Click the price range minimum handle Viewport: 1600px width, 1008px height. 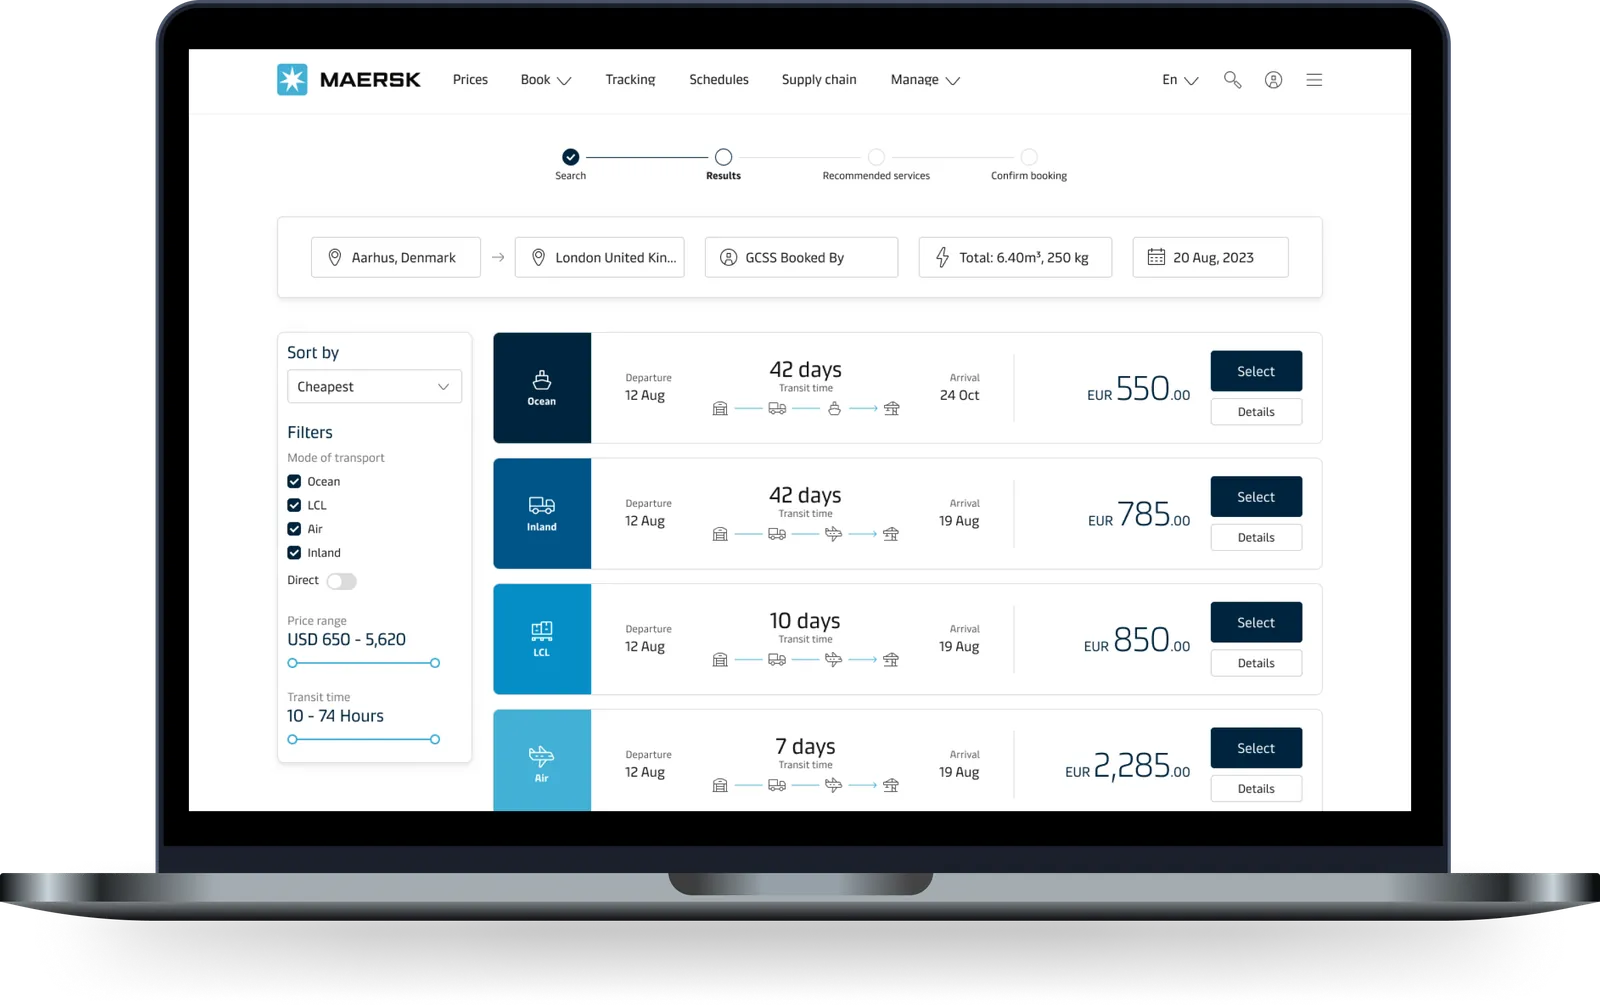click(x=292, y=663)
